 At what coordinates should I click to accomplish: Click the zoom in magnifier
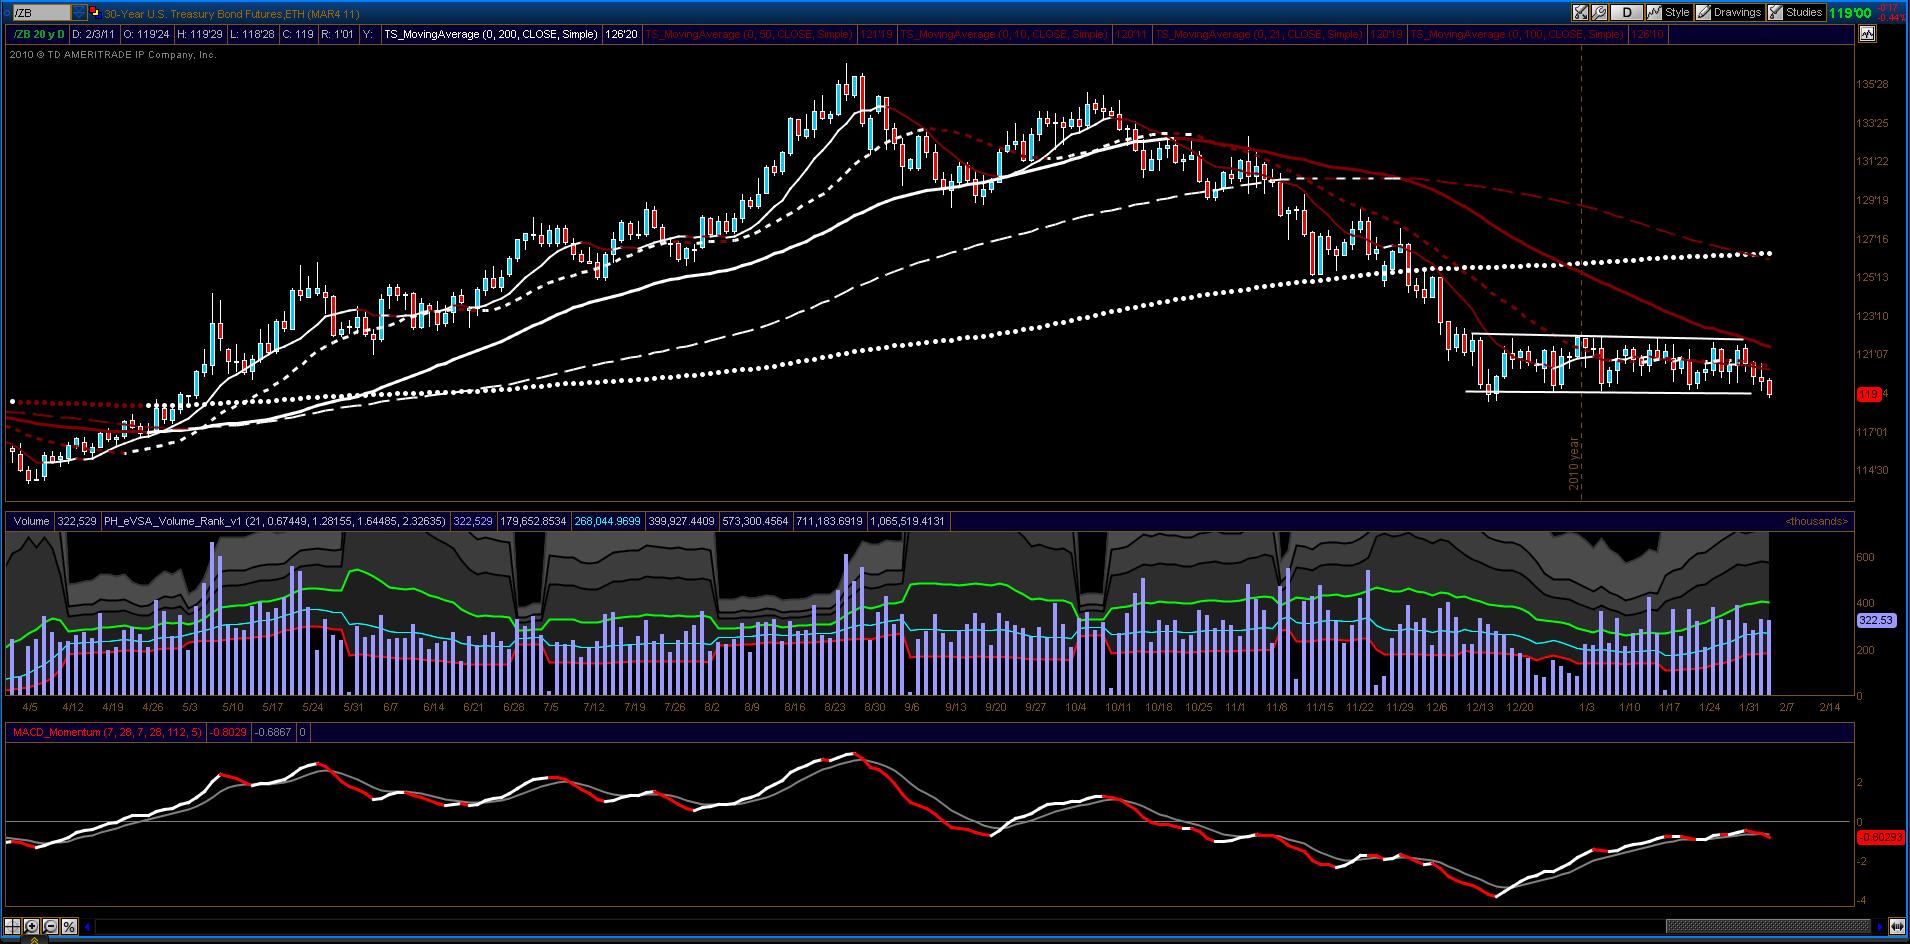pos(31,926)
